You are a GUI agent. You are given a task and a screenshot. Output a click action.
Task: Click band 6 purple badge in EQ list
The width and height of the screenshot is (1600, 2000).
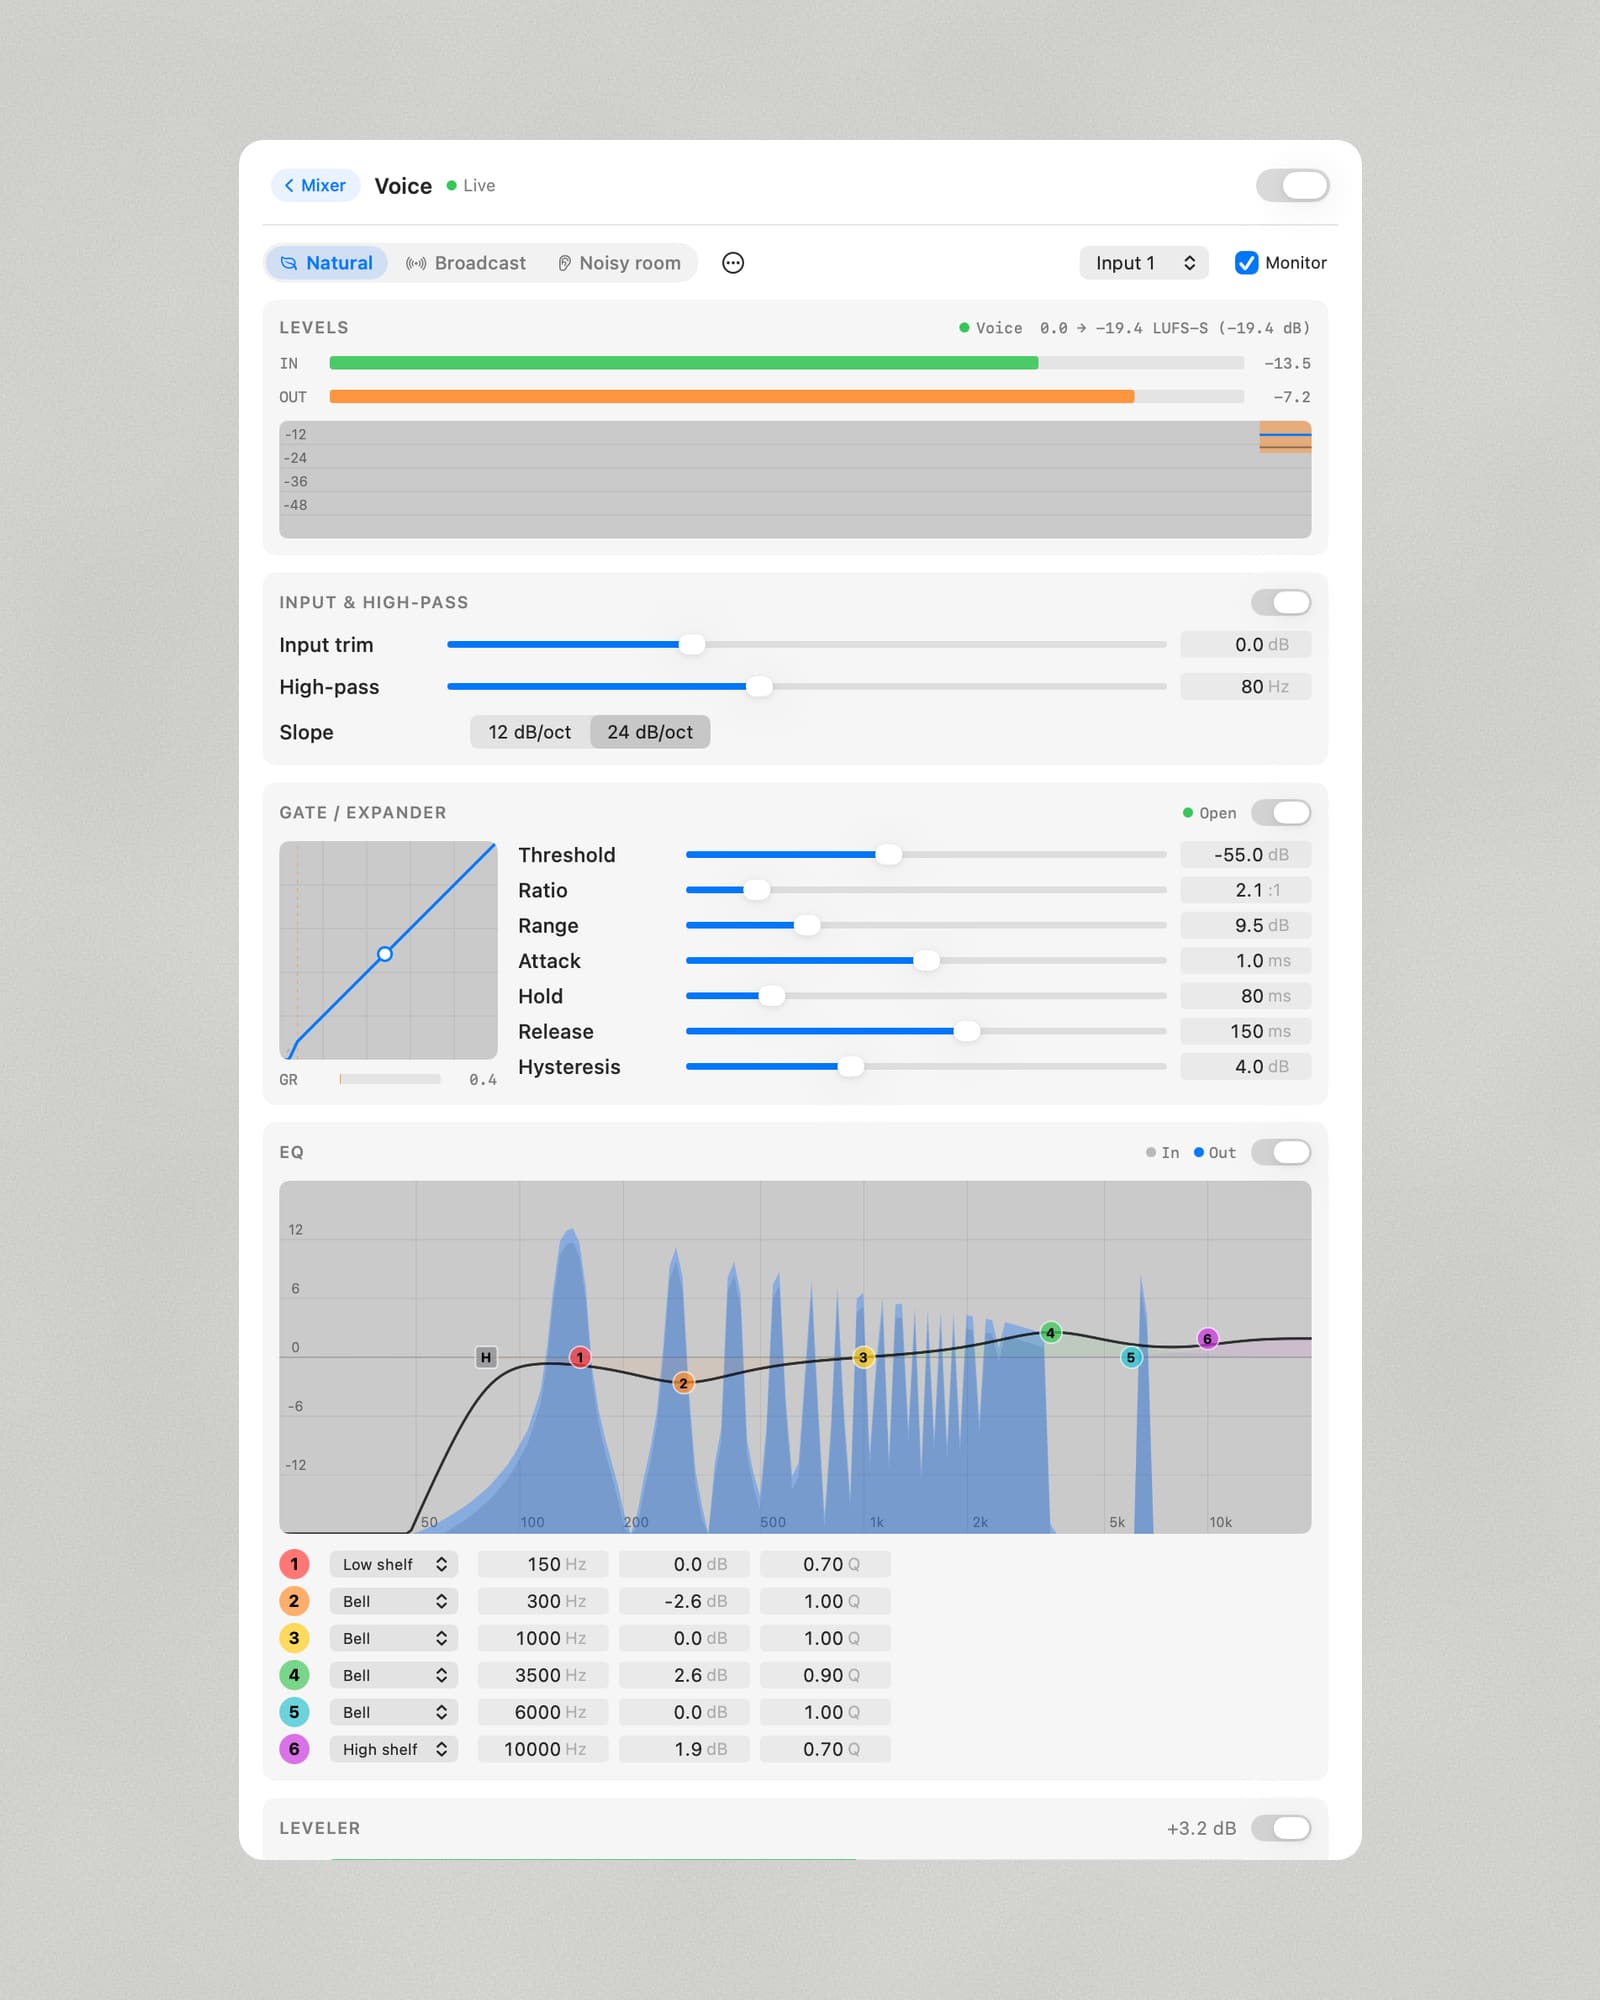pos(294,1749)
